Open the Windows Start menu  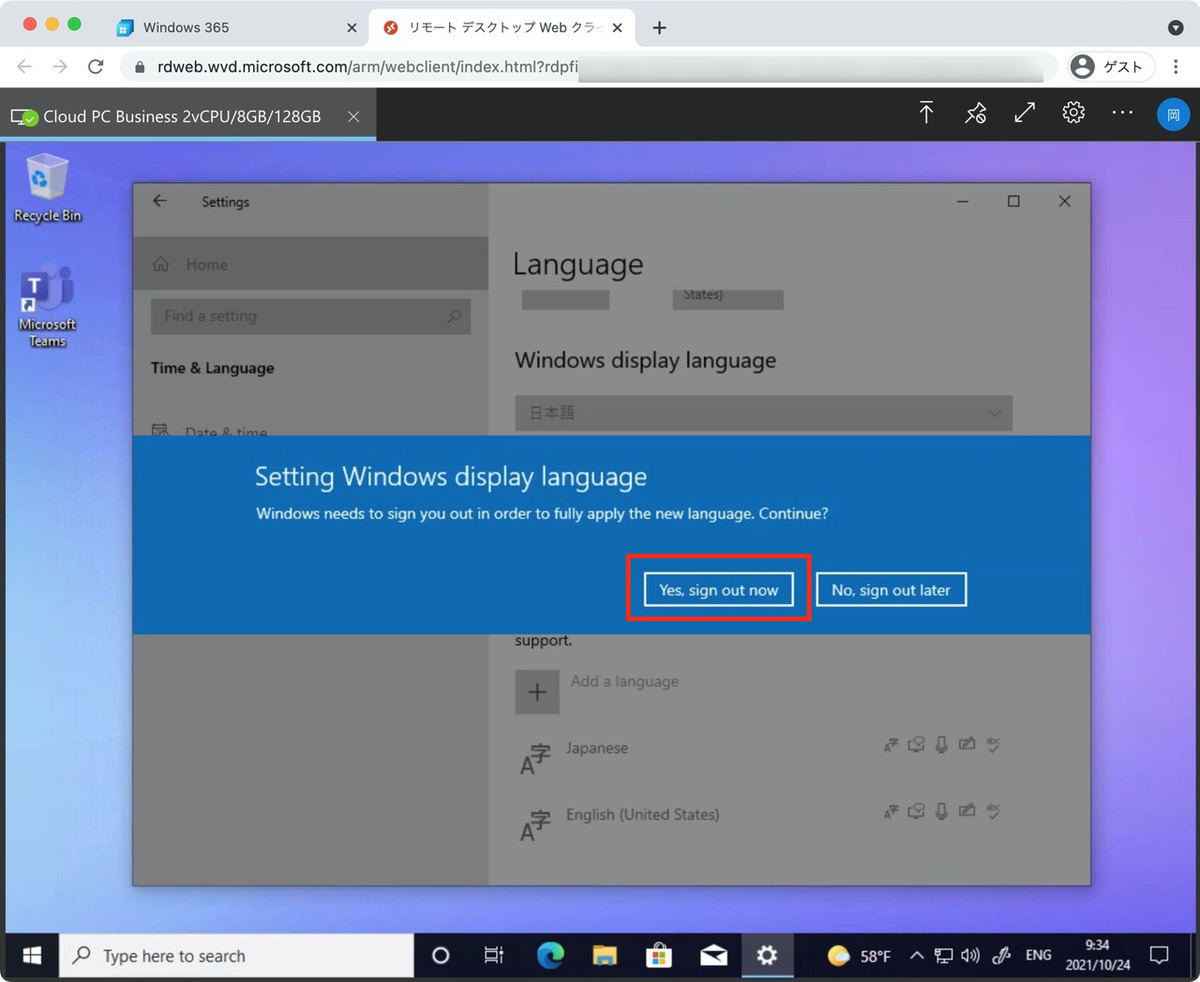click(31, 956)
